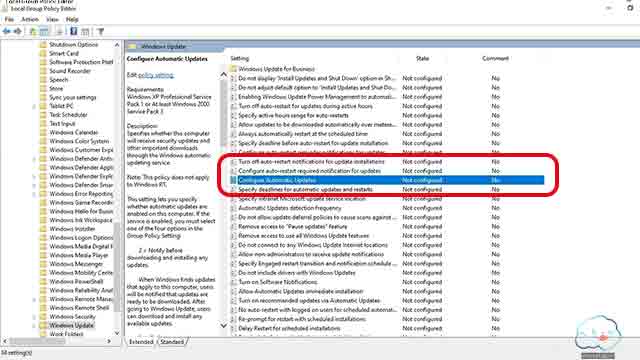Click the tree pane scroll-up arrow
Image resolution: width=640 pixels, height=360 pixels.
pyautogui.click(x=117, y=45)
